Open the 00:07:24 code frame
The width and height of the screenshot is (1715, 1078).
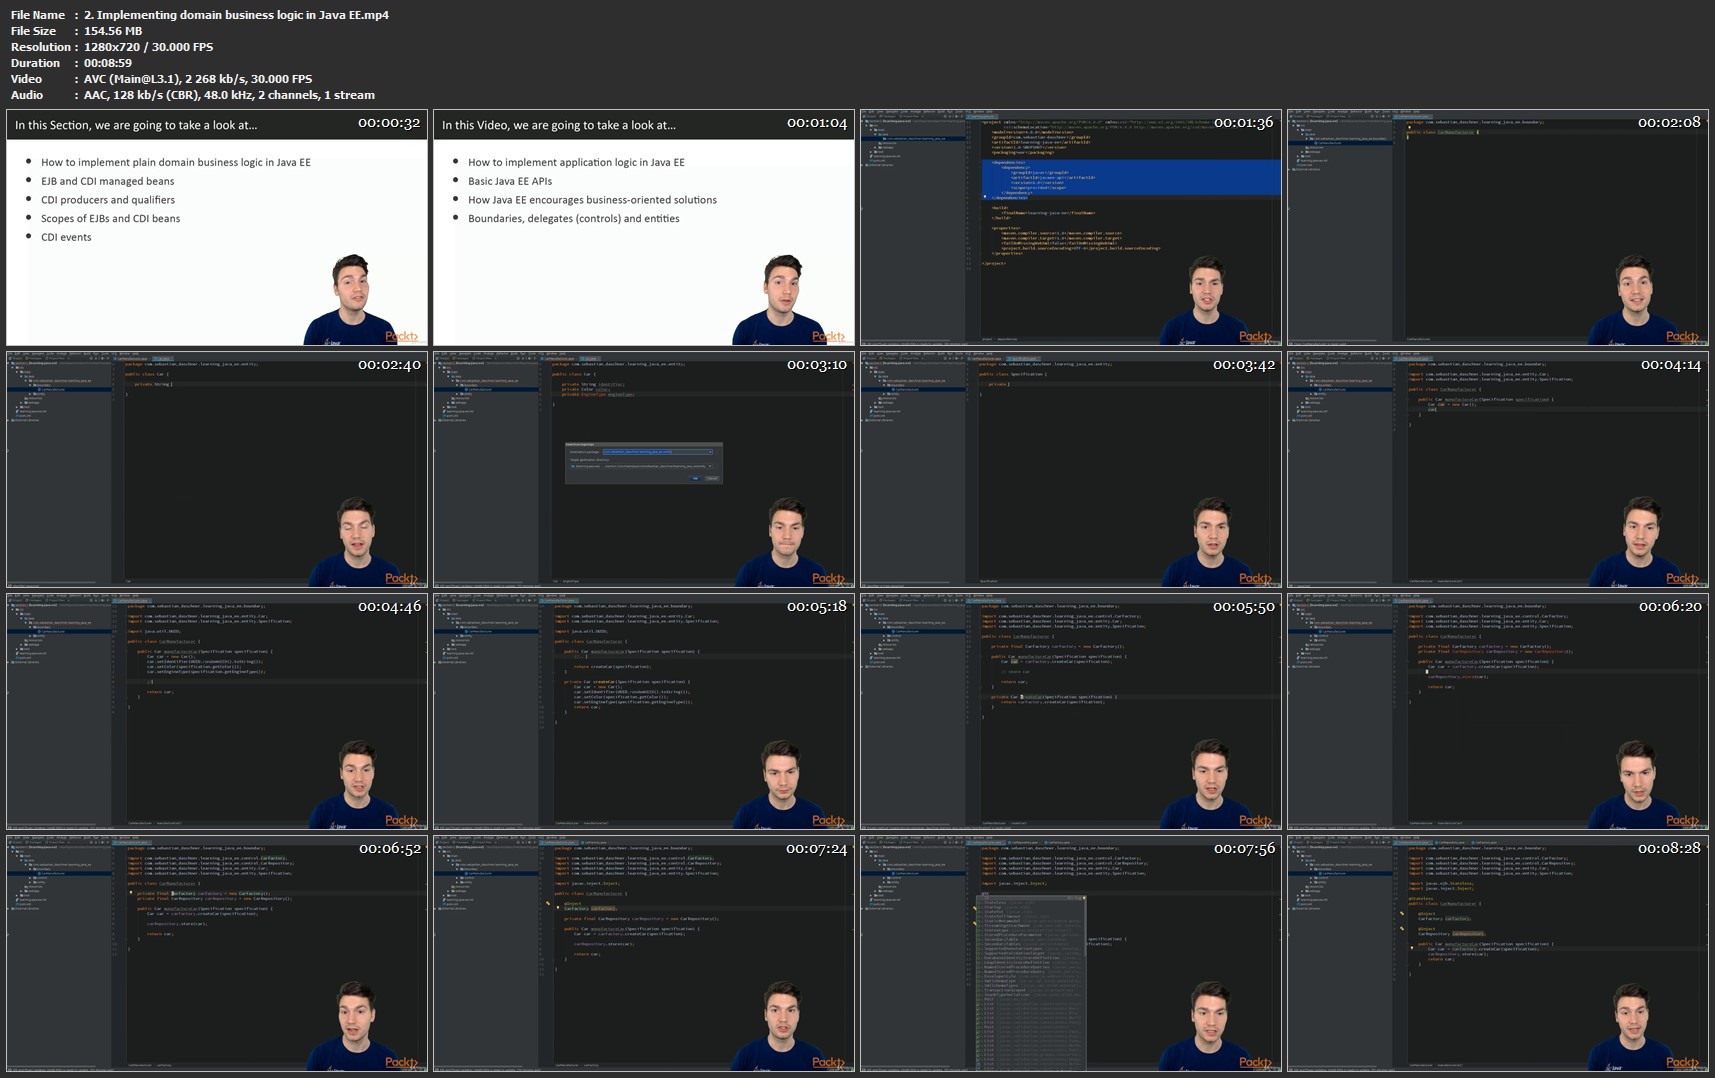click(x=644, y=953)
